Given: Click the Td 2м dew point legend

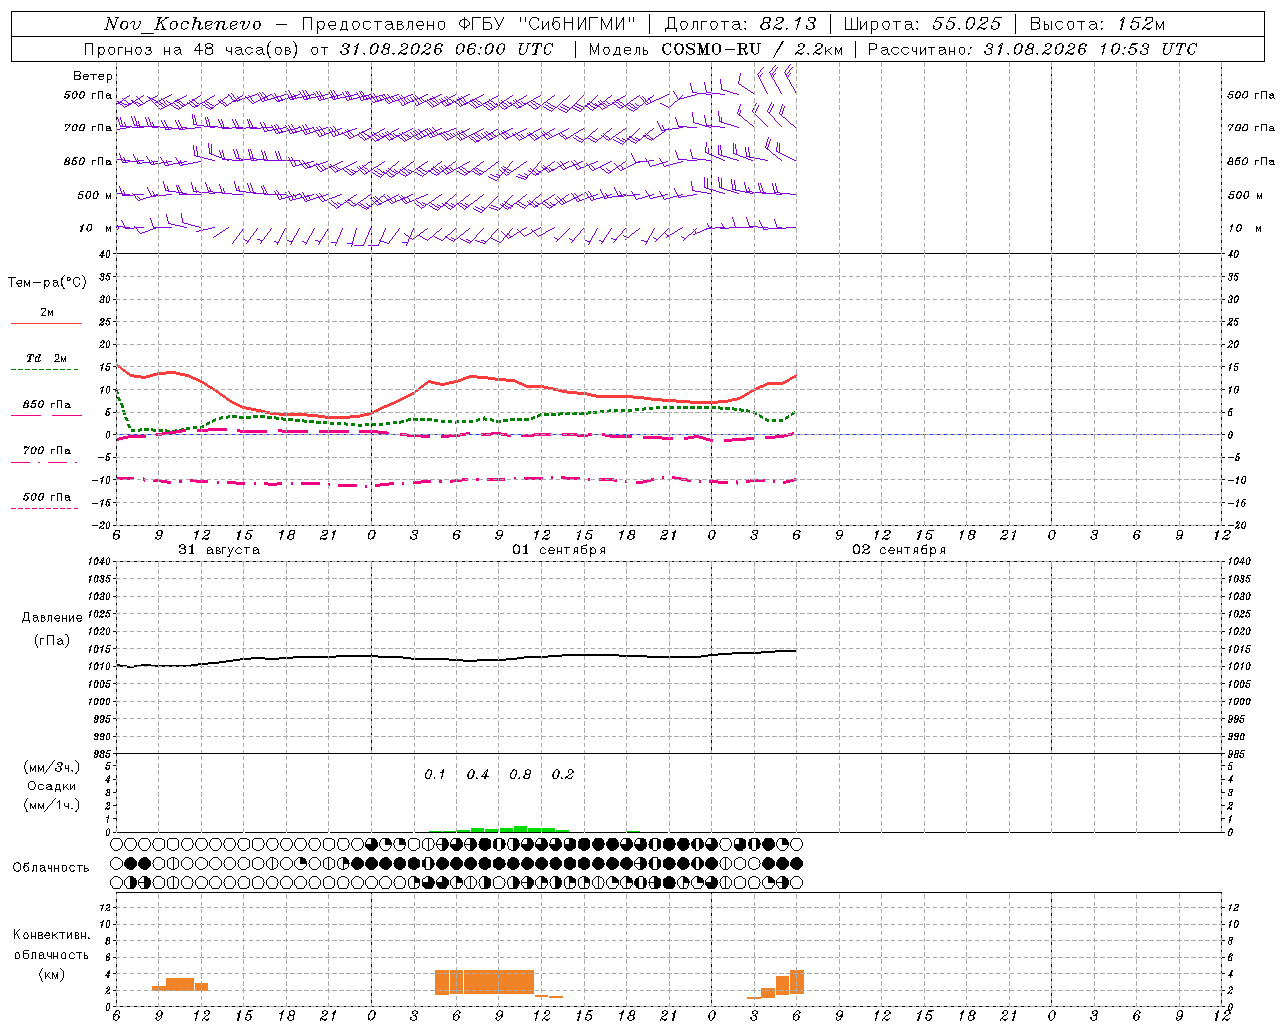Looking at the screenshot, I should coord(46,358).
